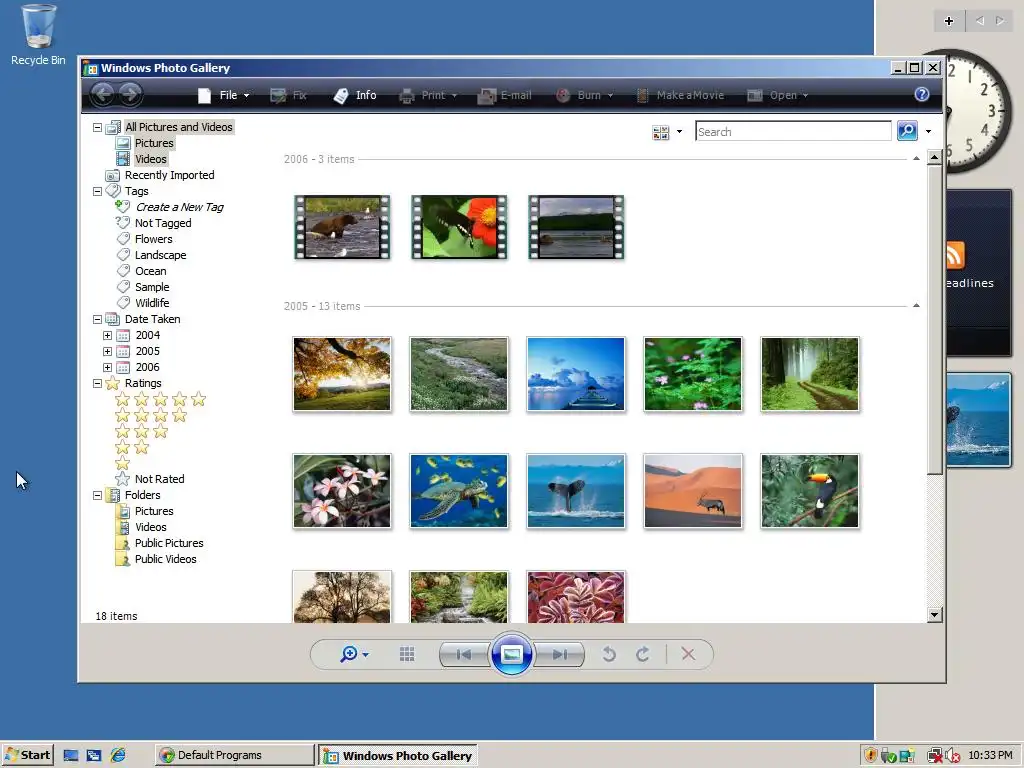
Task: Select Videos under All Pictures and Videos
Action: 151,159
